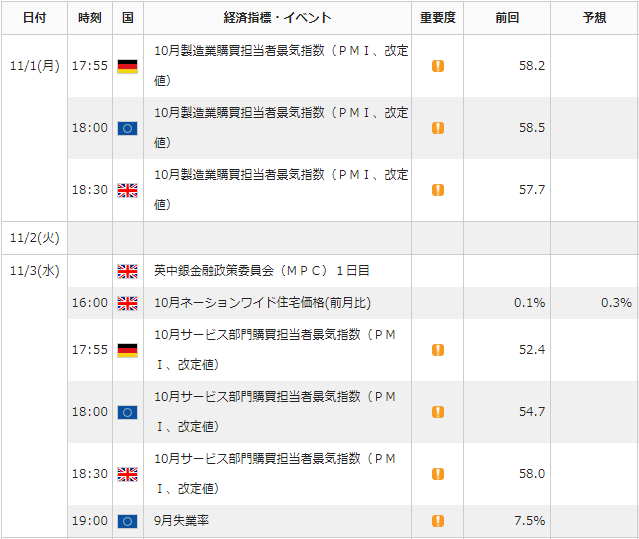639x539 pixels.
Task: Click previous value 7.5%
Action: coord(529,521)
